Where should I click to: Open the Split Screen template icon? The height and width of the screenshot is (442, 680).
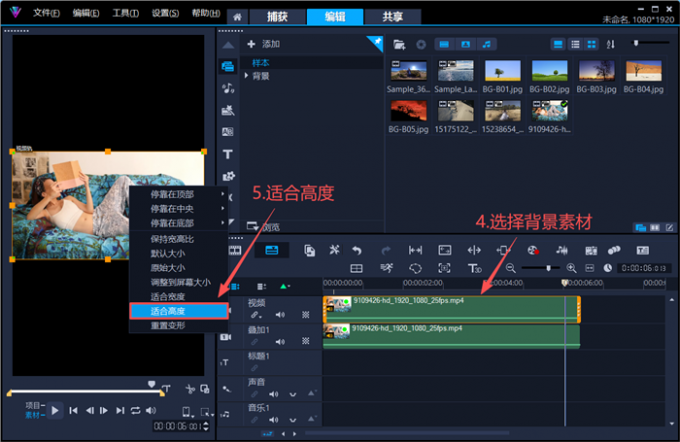click(x=356, y=268)
